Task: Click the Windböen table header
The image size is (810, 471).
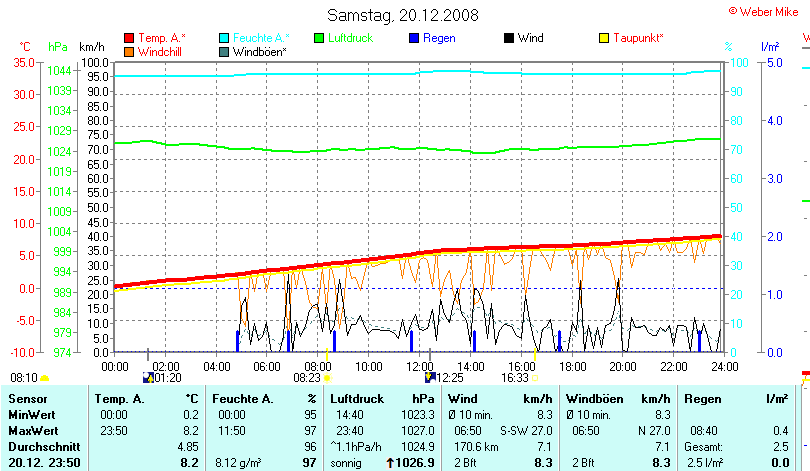Action: pyautogui.click(x=595, y=399)
